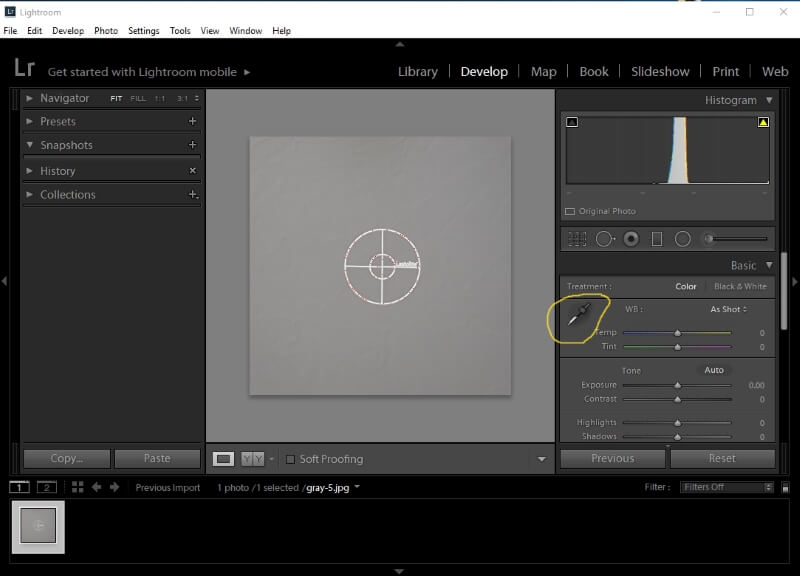Click the Exposure slider handle
The width and height of the screenshot is (800, 576).
pyautogui.click(x=678, y=385)
